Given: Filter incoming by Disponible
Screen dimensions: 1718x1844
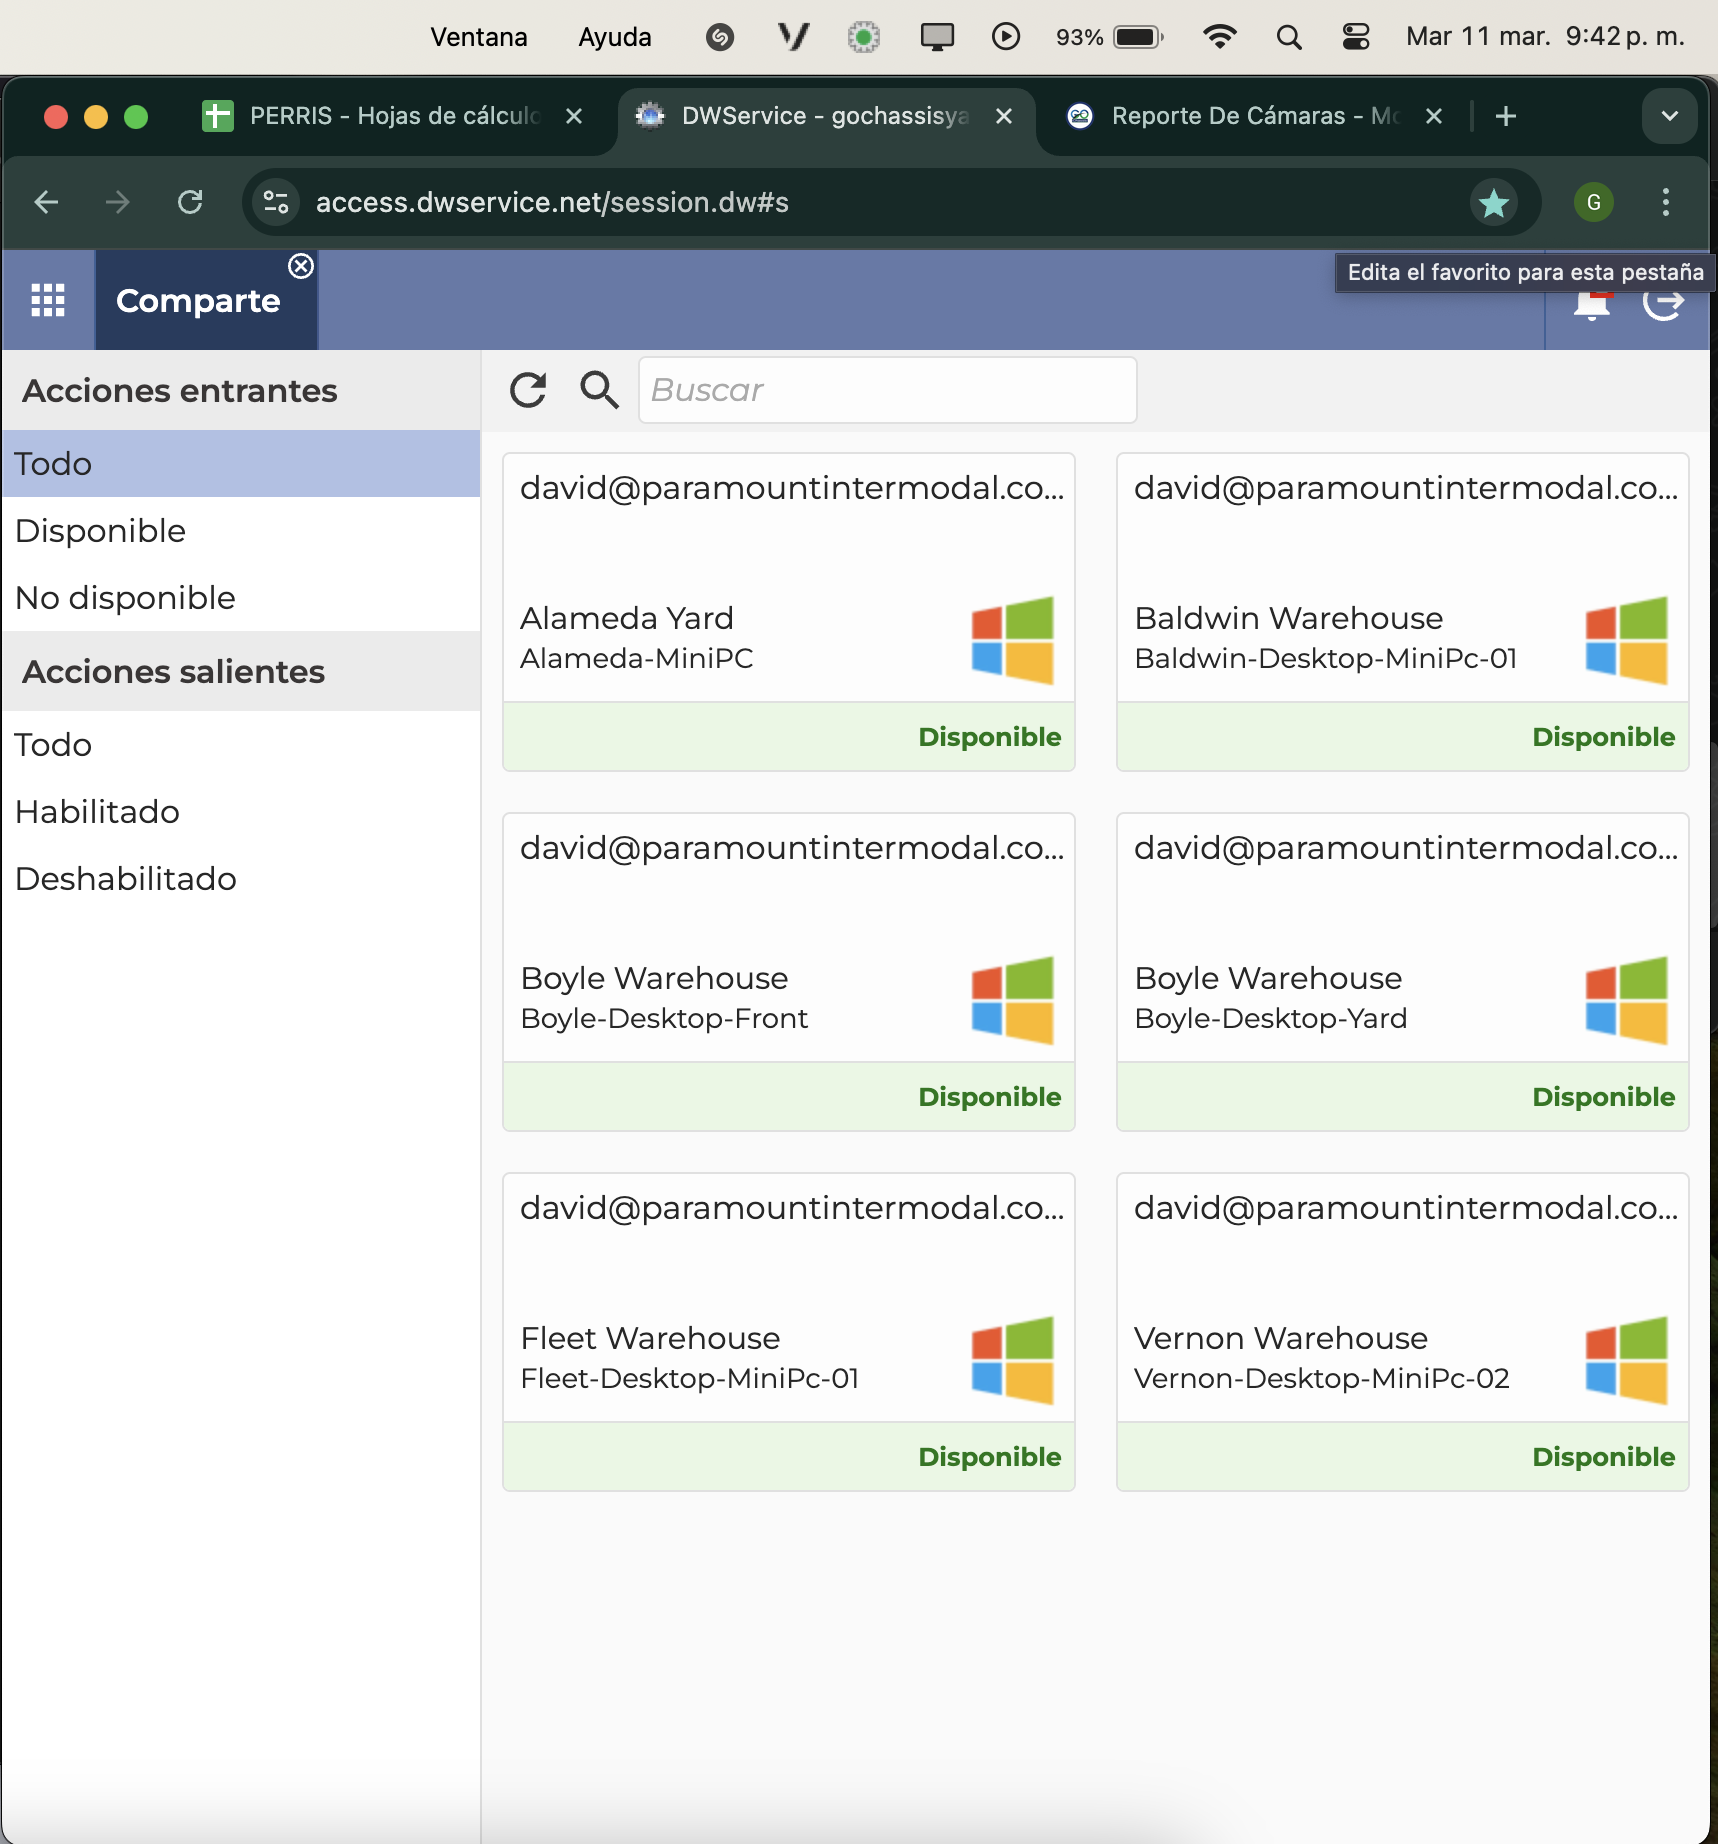Looking at the screenshot, I should (x=241, y=531).
